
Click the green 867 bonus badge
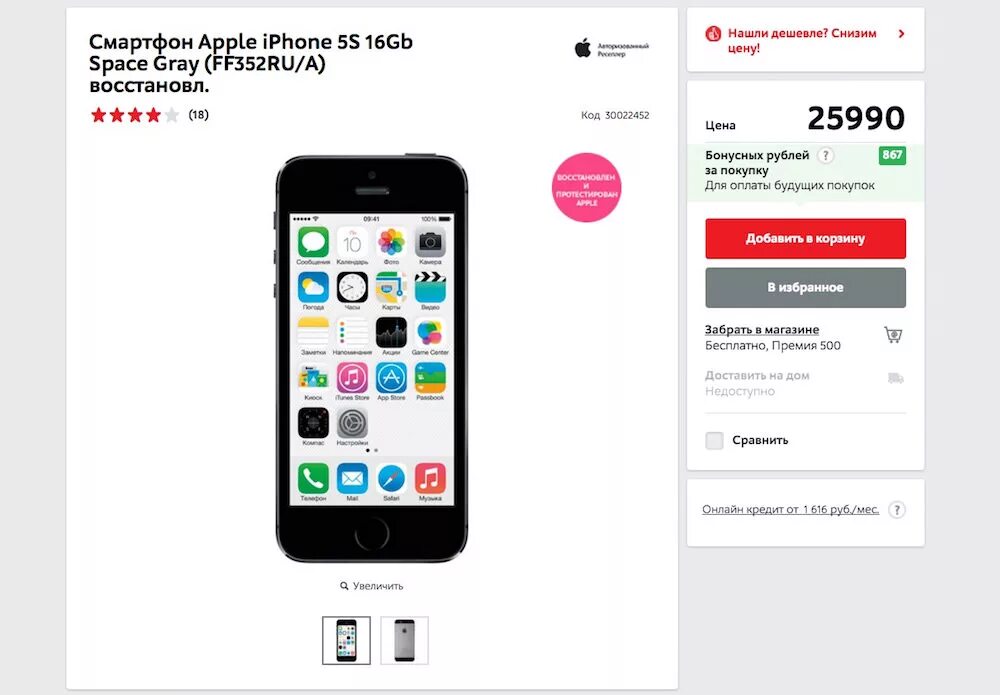coord(892,155)
